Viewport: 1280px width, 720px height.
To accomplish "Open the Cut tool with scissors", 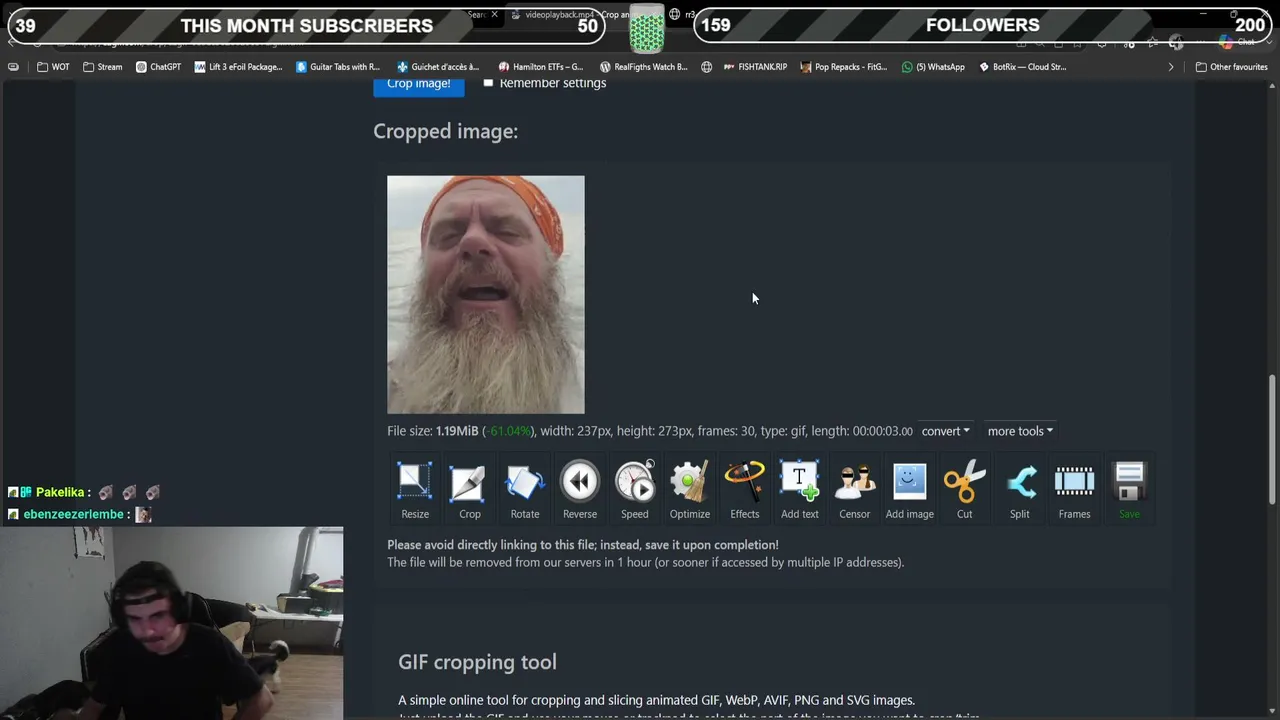I will (x=965, y=490).
